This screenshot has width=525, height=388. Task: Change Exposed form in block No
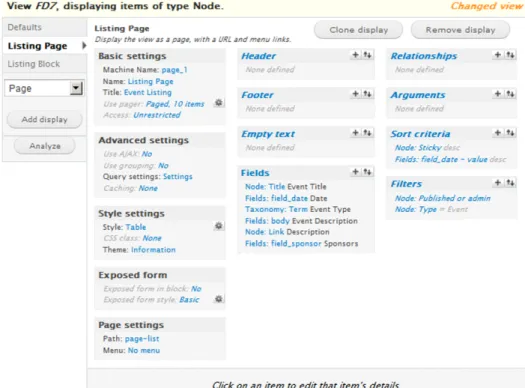pos(196,289)
